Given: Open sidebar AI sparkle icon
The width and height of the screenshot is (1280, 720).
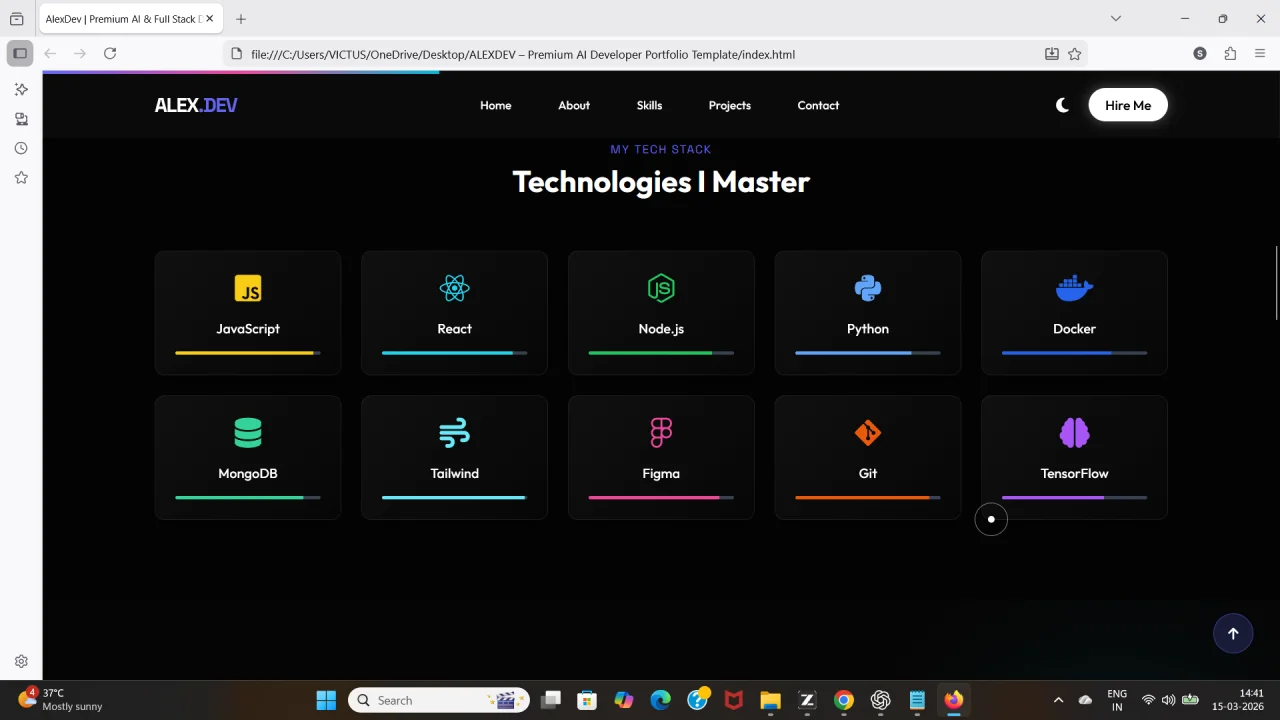Looking at the screenshot, I should [x=21, y=89].
